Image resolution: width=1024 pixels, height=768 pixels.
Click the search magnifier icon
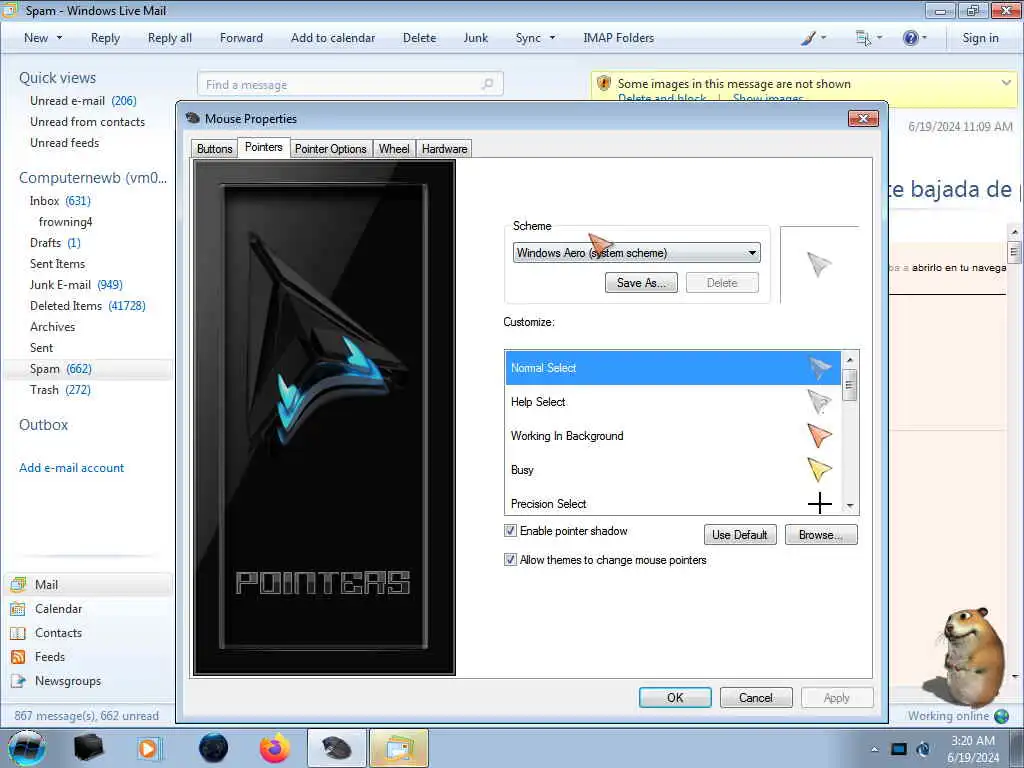487,84
